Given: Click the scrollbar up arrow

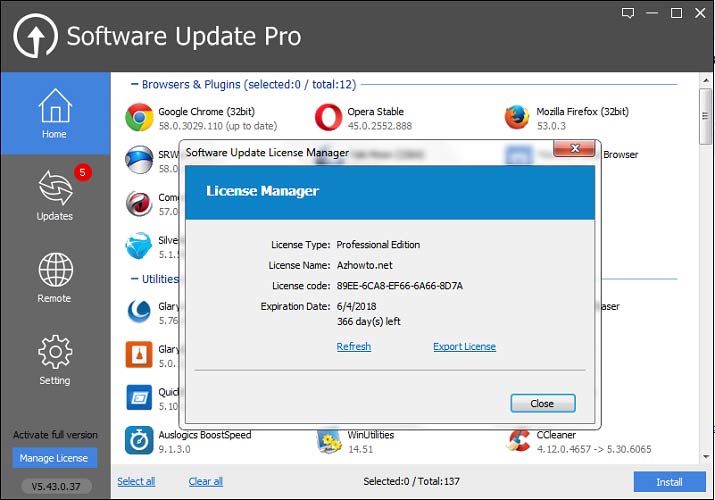Looking at the screenshot, I should click(x=706, y=80).
